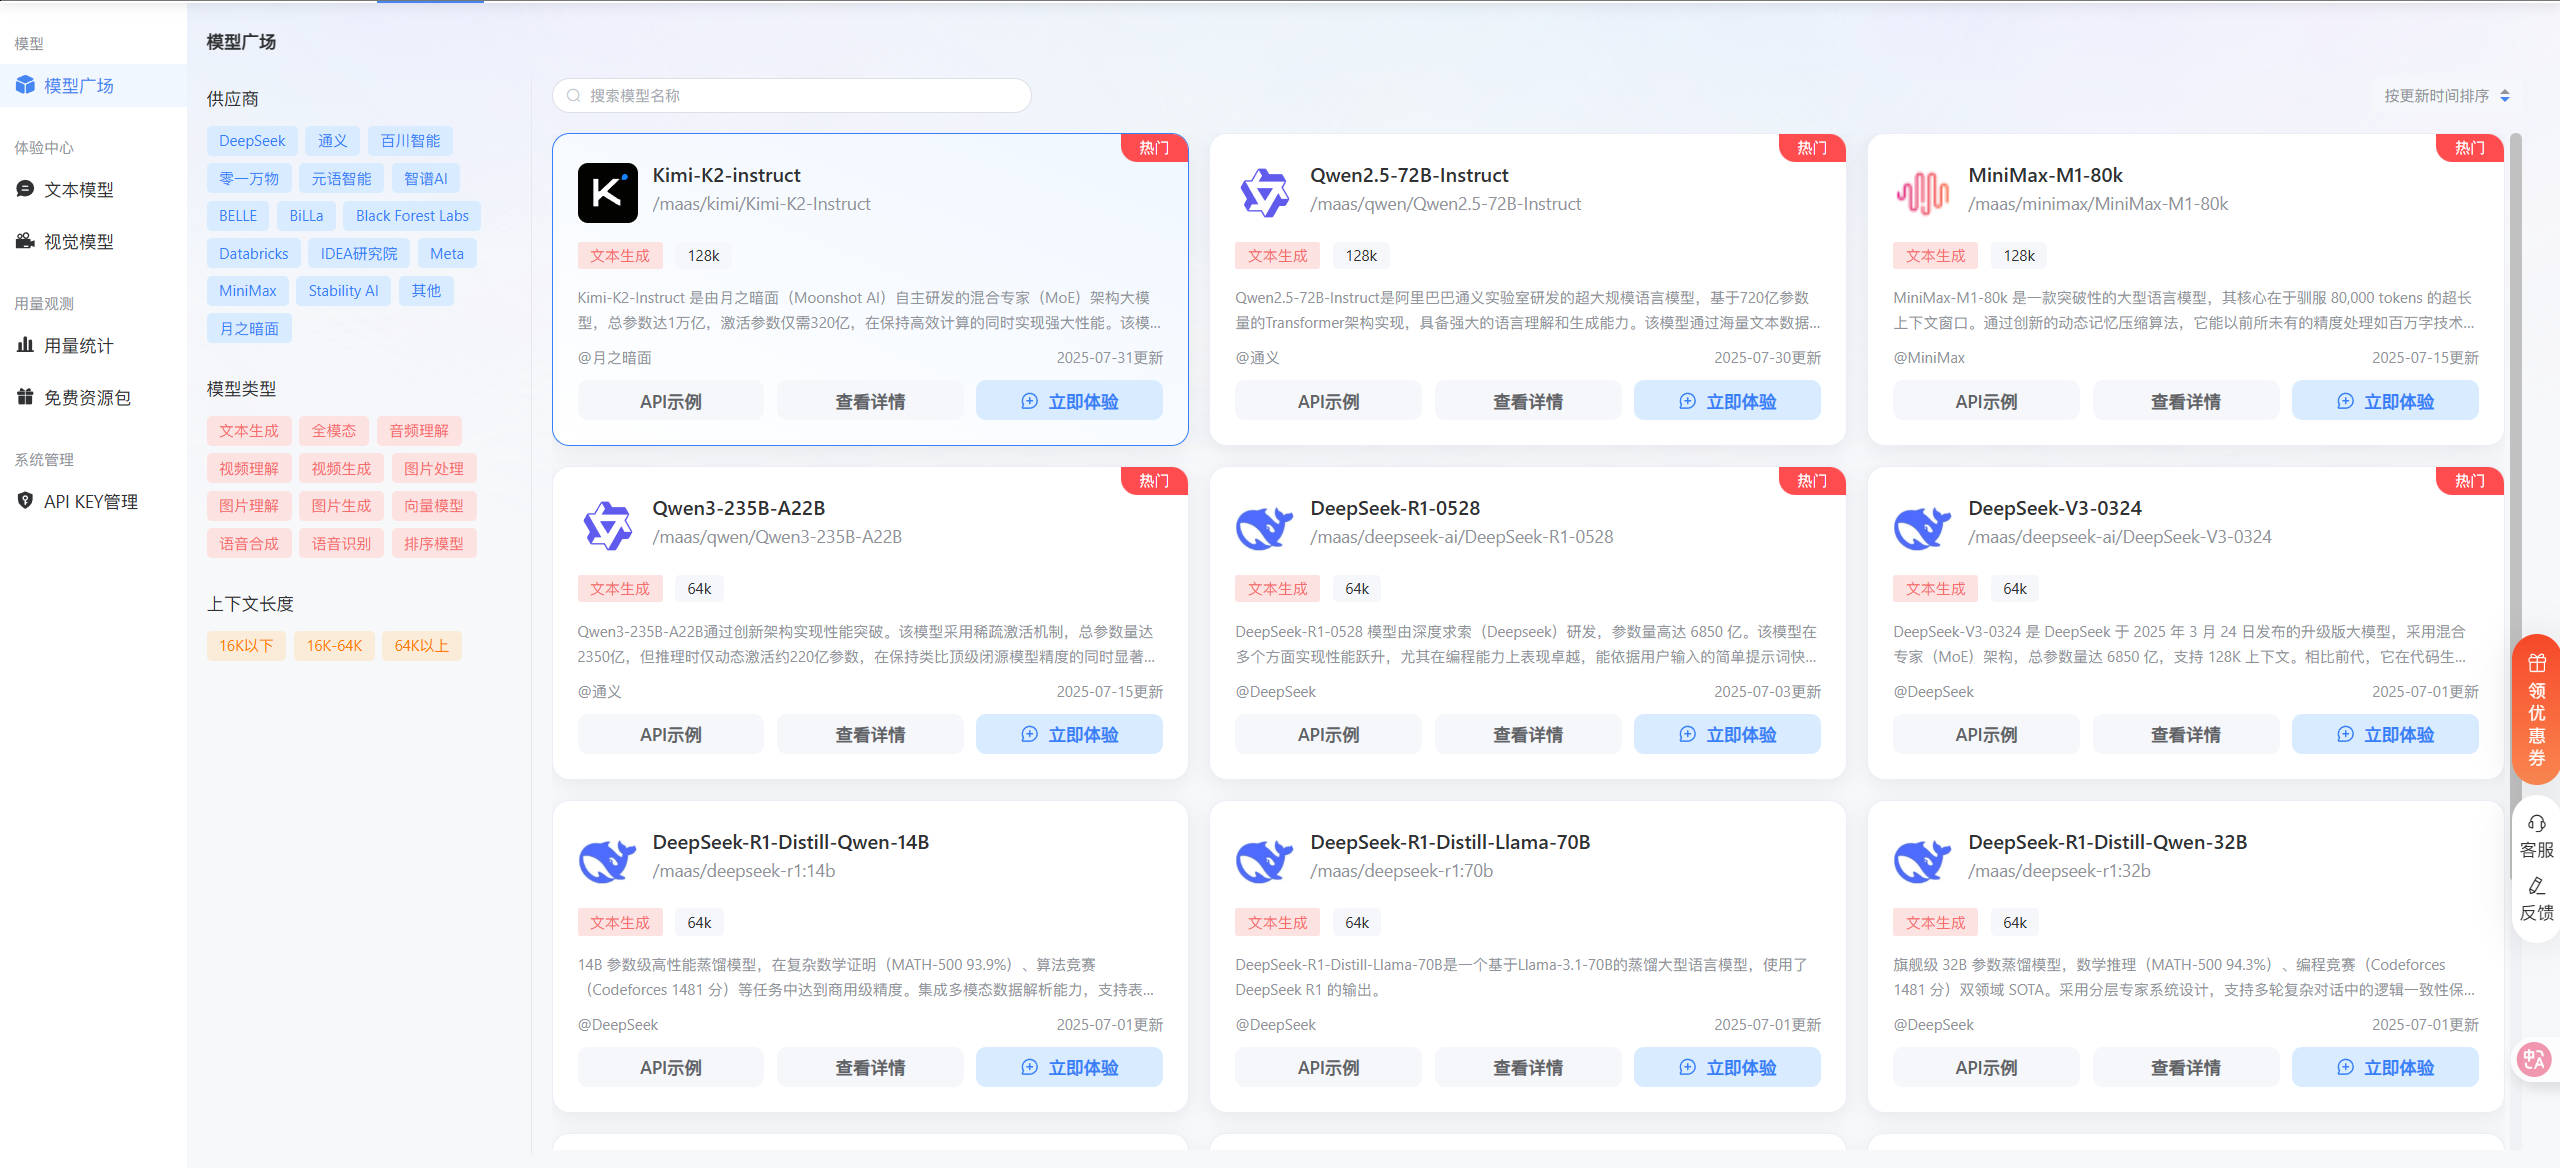Toggle the Black Forest Labs supplier filter

412,216
